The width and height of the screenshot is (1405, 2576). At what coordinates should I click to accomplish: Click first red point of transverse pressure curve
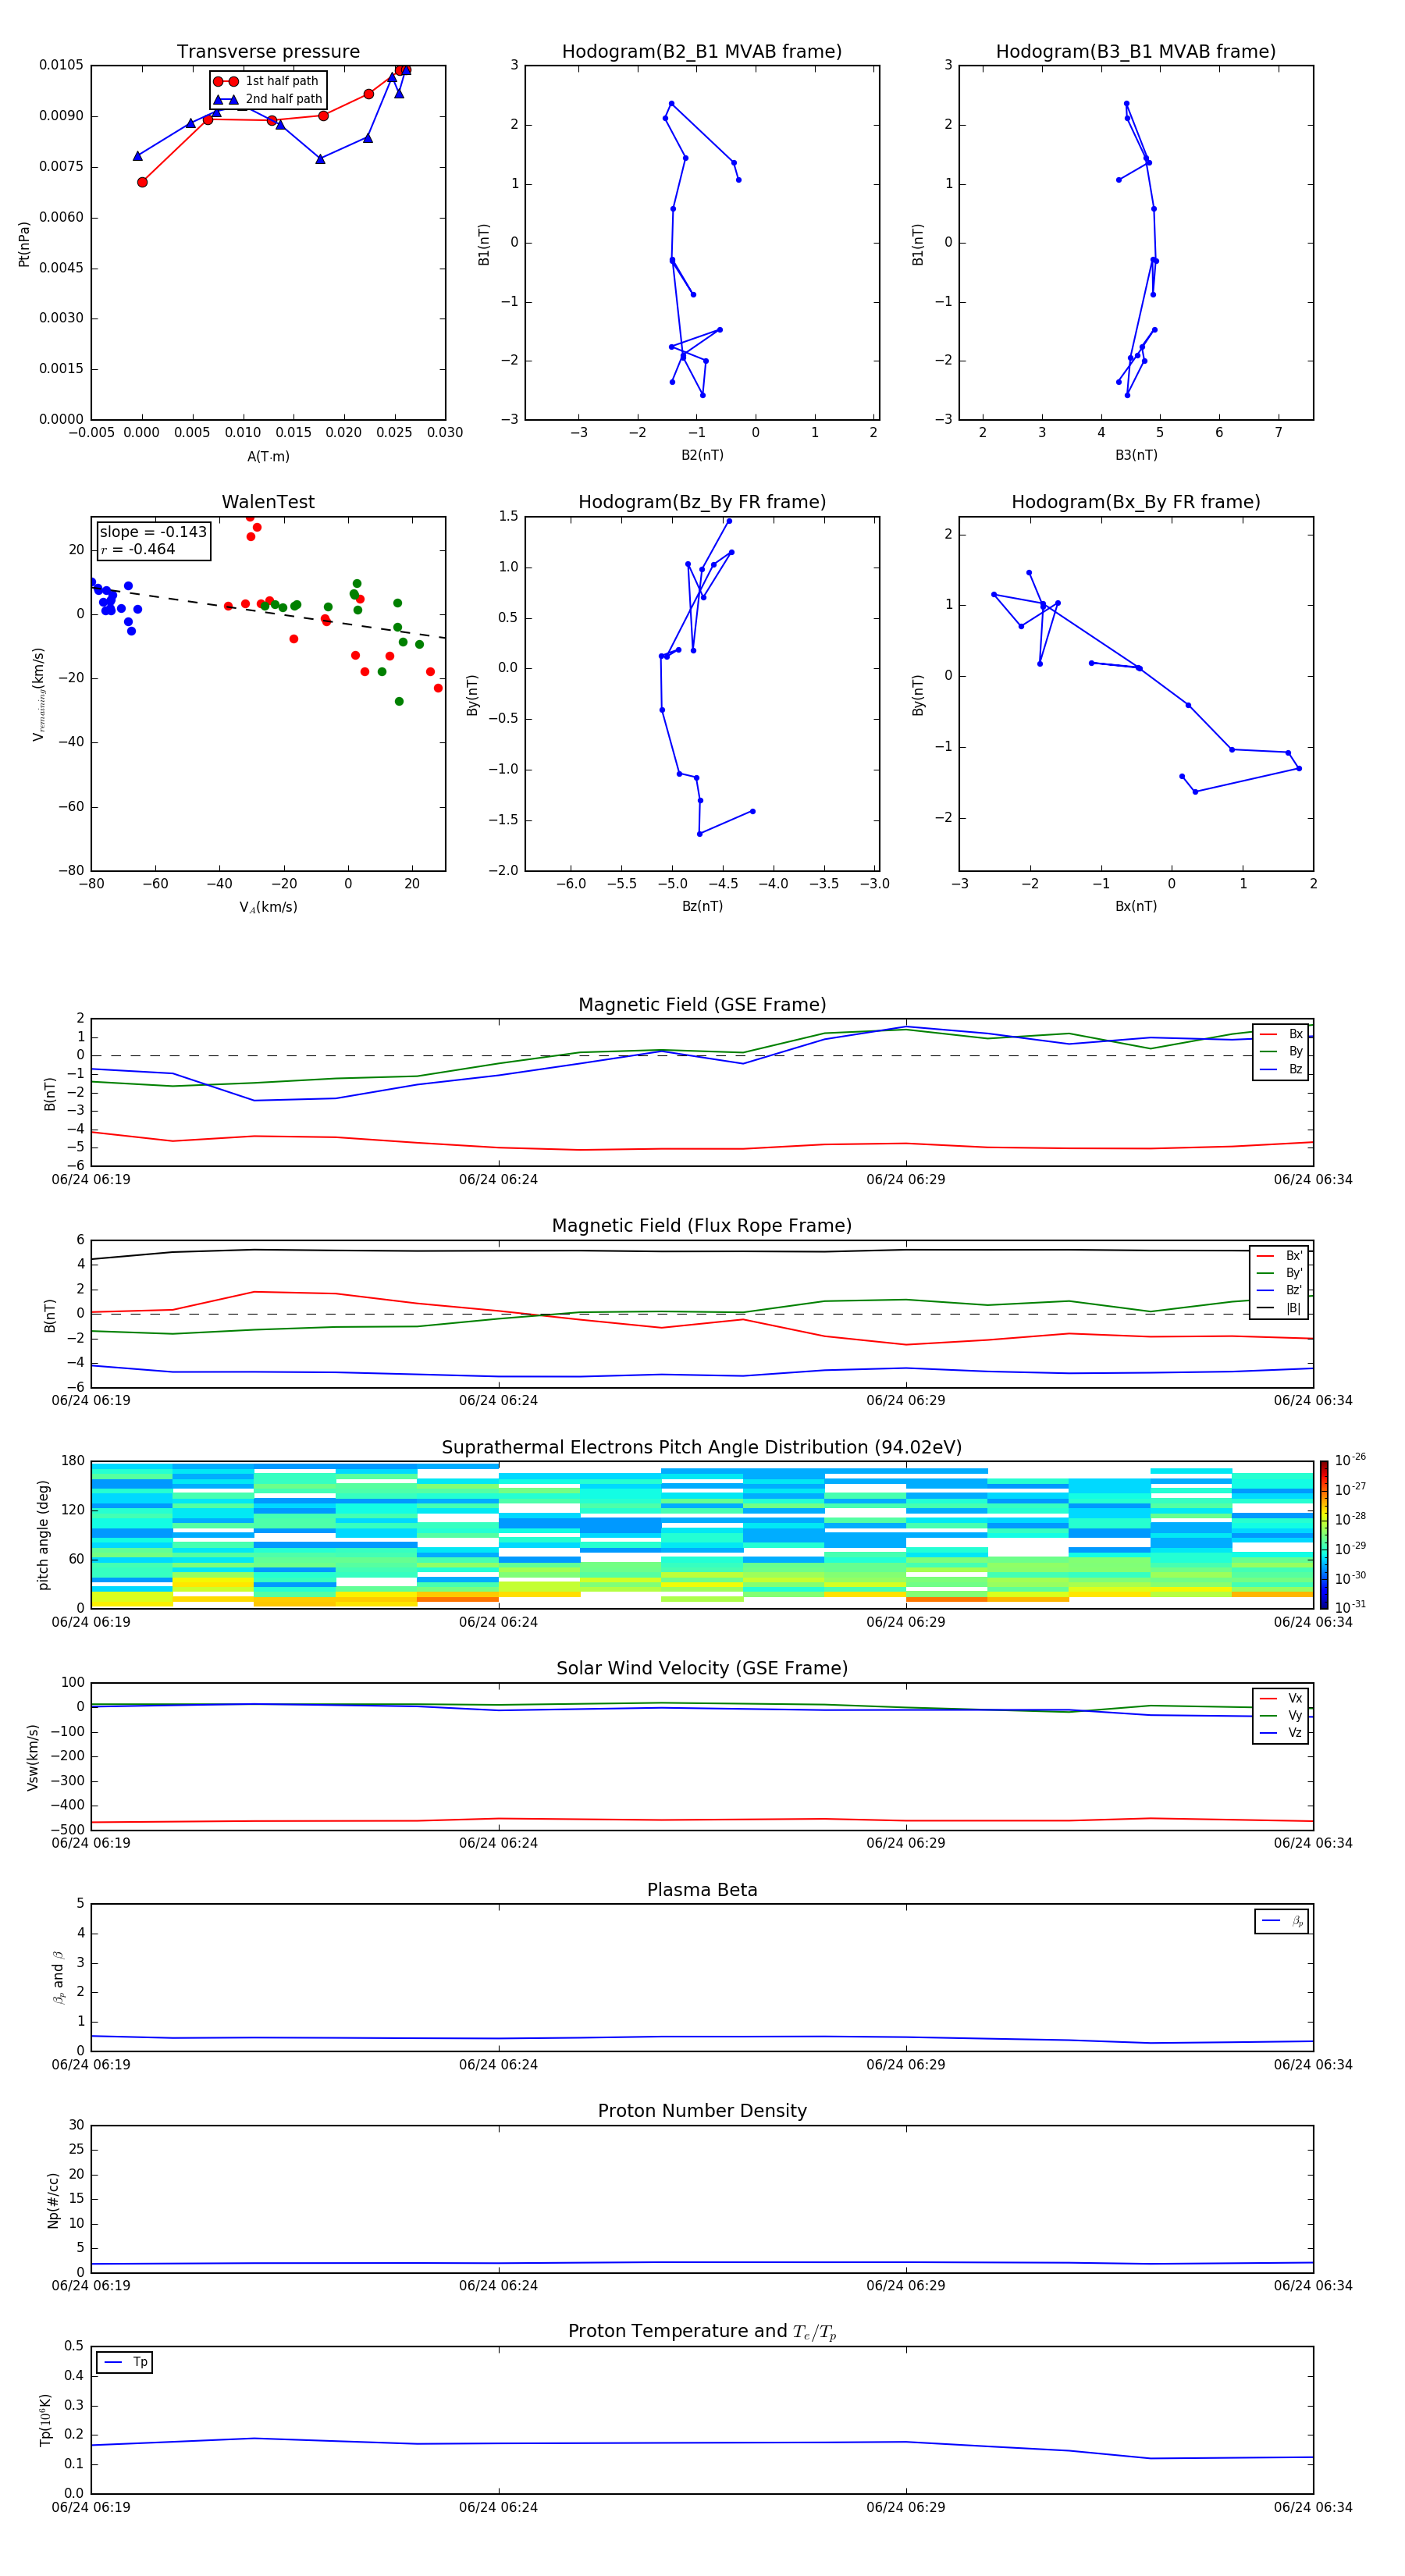(142, 182)
